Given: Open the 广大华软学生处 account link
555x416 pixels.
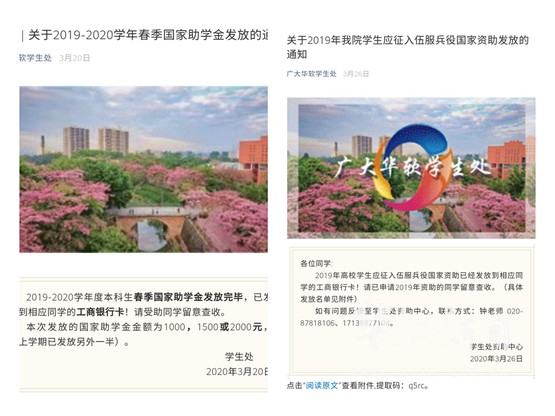Looking at the screenshot, I should (311, 74).
